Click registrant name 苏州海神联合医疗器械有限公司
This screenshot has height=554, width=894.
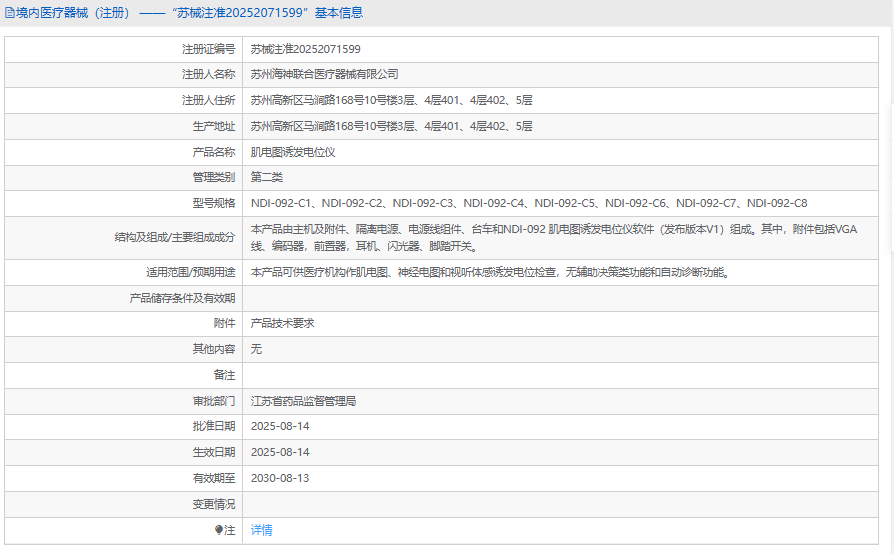(x=324, y=75)
